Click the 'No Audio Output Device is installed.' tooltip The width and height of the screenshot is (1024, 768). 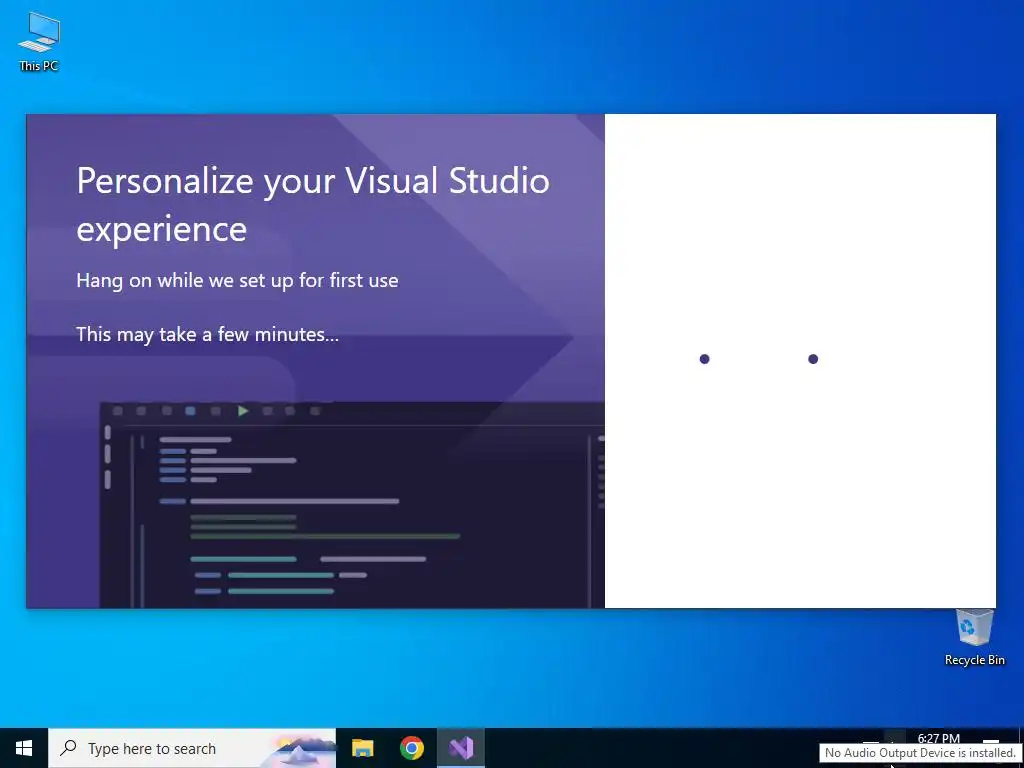(x=920, y=753)
